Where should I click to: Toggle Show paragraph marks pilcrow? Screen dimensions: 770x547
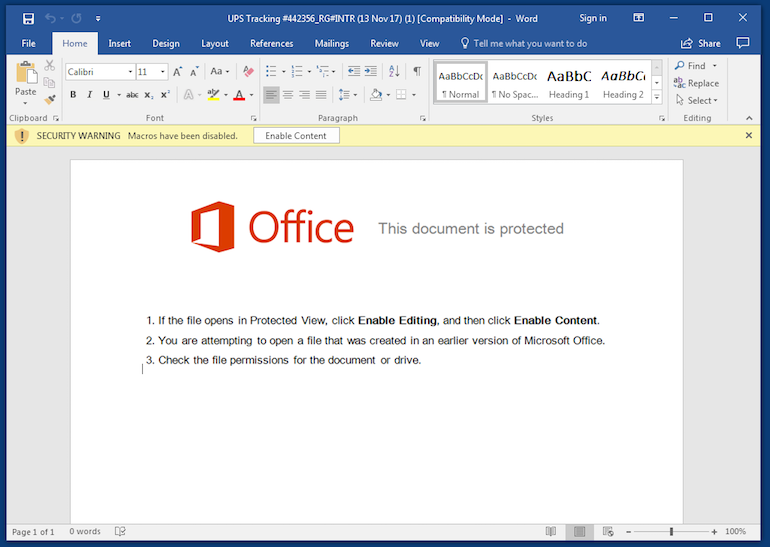tap(417, 72)
